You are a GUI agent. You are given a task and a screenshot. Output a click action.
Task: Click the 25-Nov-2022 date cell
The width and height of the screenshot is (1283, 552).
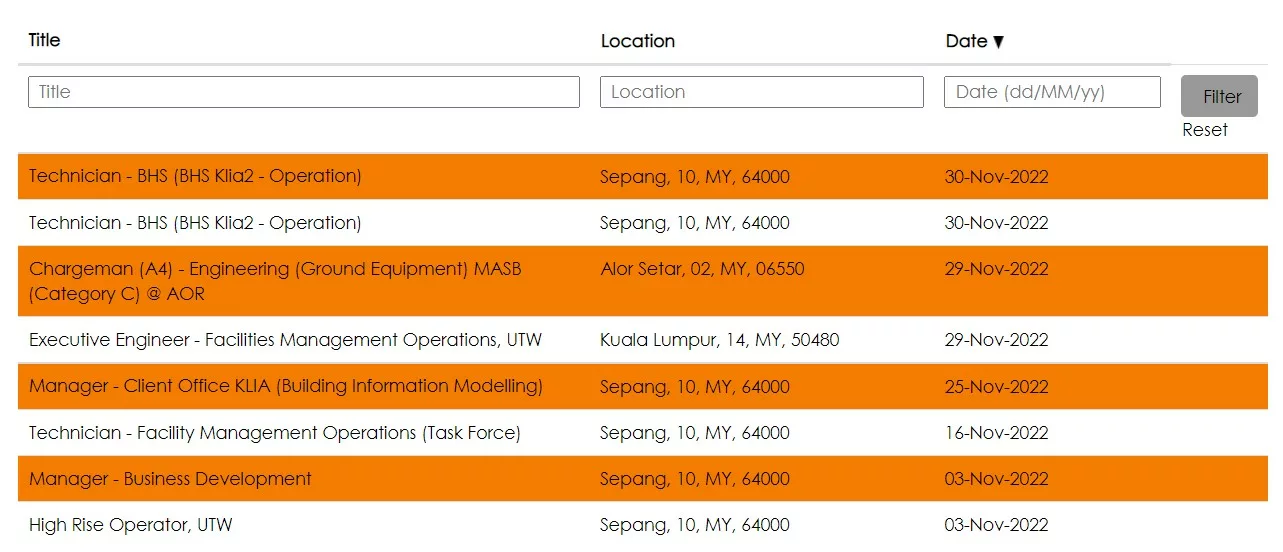(996, 387)
